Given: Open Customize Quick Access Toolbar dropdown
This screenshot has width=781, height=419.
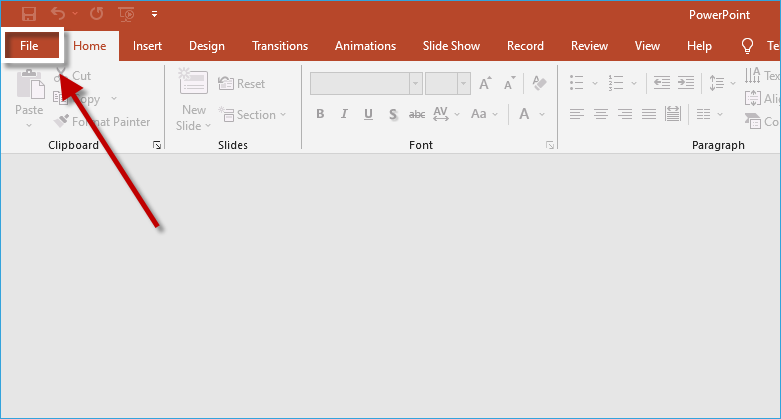Looking at the screenshot, I should click(154, 14).
